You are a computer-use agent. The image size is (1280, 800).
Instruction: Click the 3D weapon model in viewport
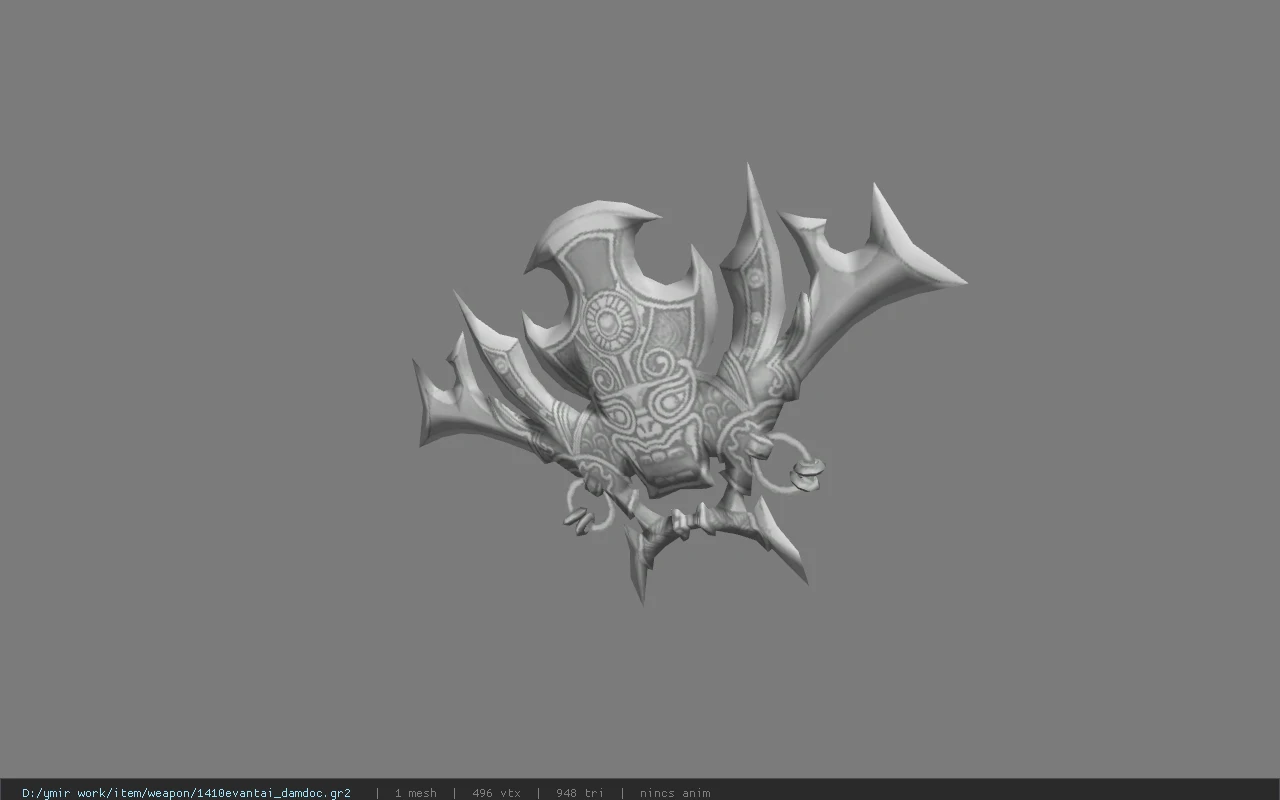tap(690, 385)
